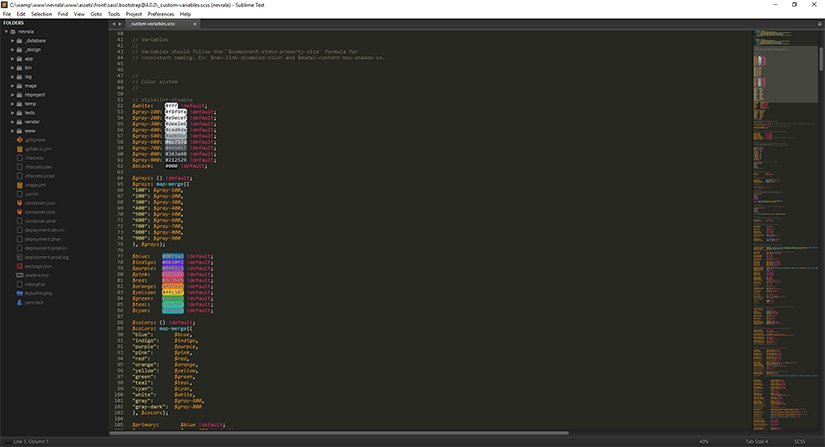Viewport: 825px width, 447px height.
Task: Click the nevrala root project icon
Action: coord(13,32)
